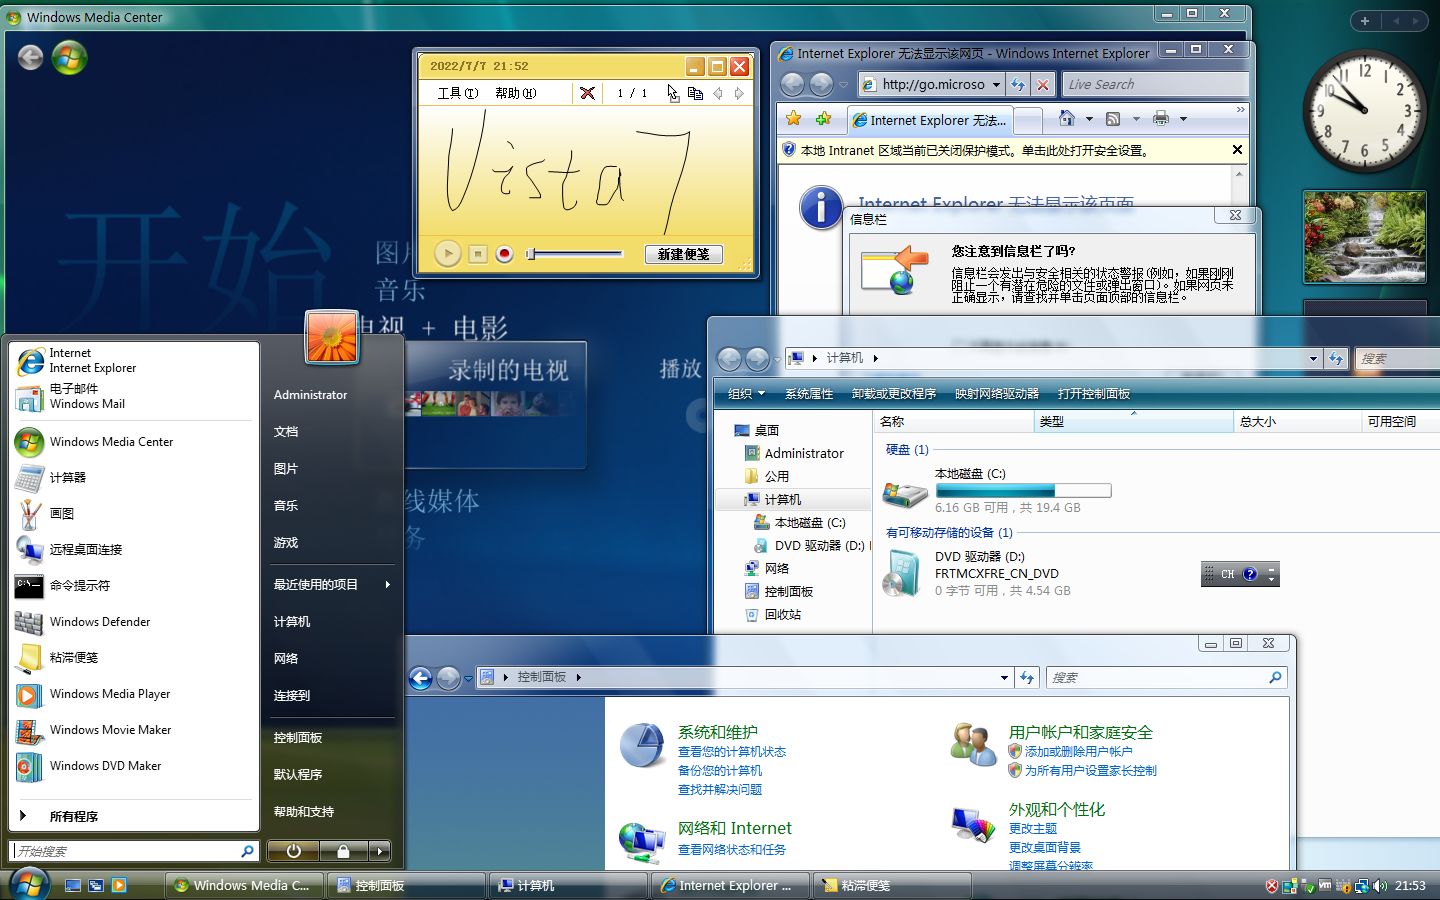Image resolution: width=1440 pixels, height=900 pixels.
Task: Launch Windows Defender from Start menu
Action: tap(134, 621)
